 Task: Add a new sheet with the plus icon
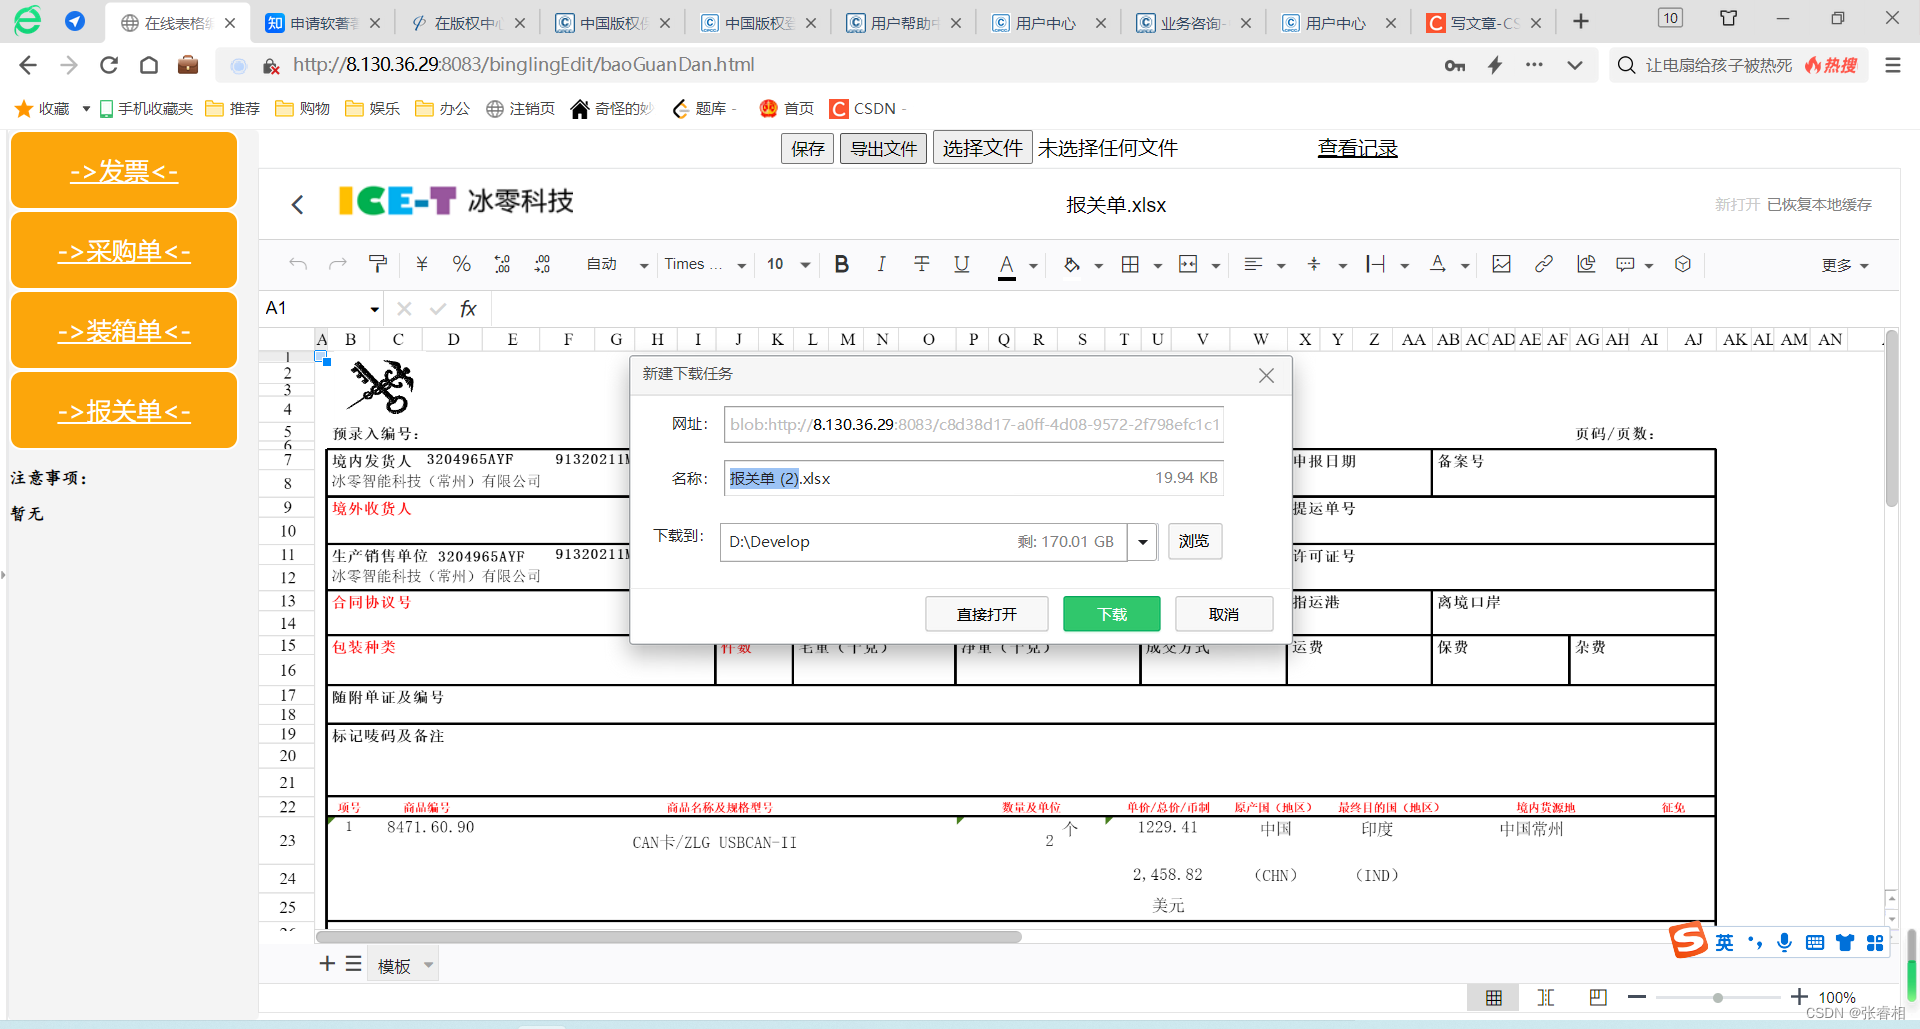click(x=327, y=964)
